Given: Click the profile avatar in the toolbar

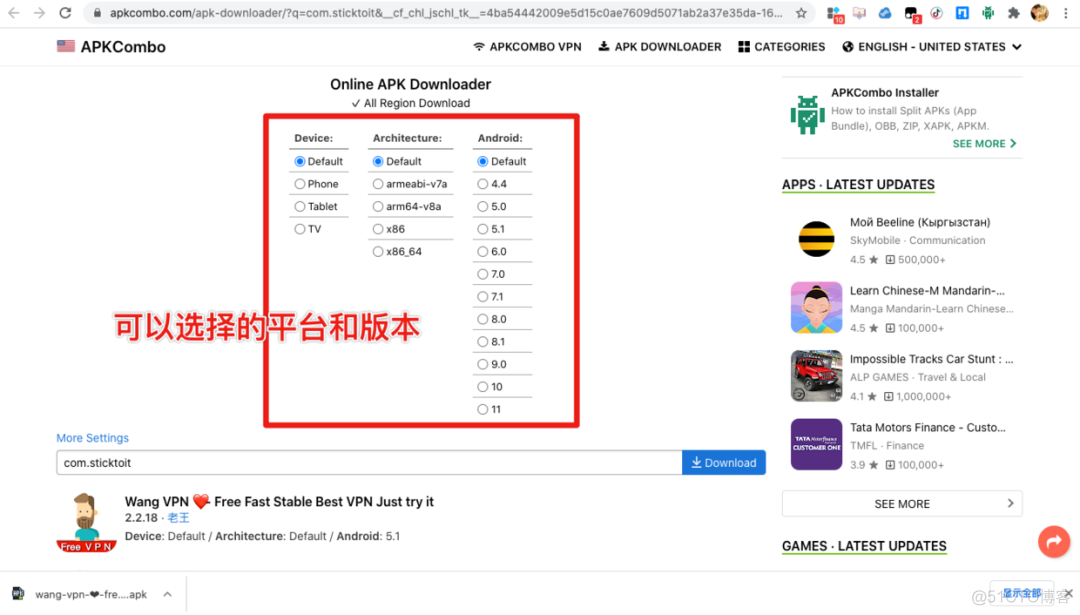Looking at the screenshot, I should 1039,12.
